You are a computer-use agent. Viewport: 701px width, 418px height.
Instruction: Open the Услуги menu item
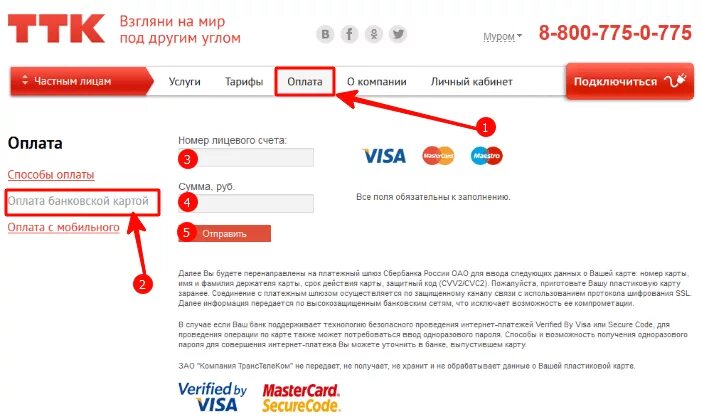point(185,82)
